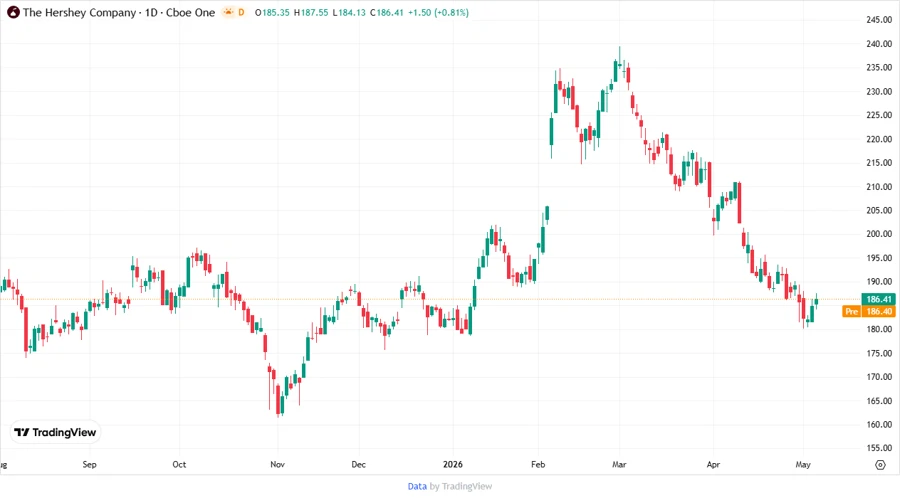This screenshot has width=900, height=498.
Task: Select The Hershey Company symbol title
Action: pyautogui.click(x=79, y=12)
